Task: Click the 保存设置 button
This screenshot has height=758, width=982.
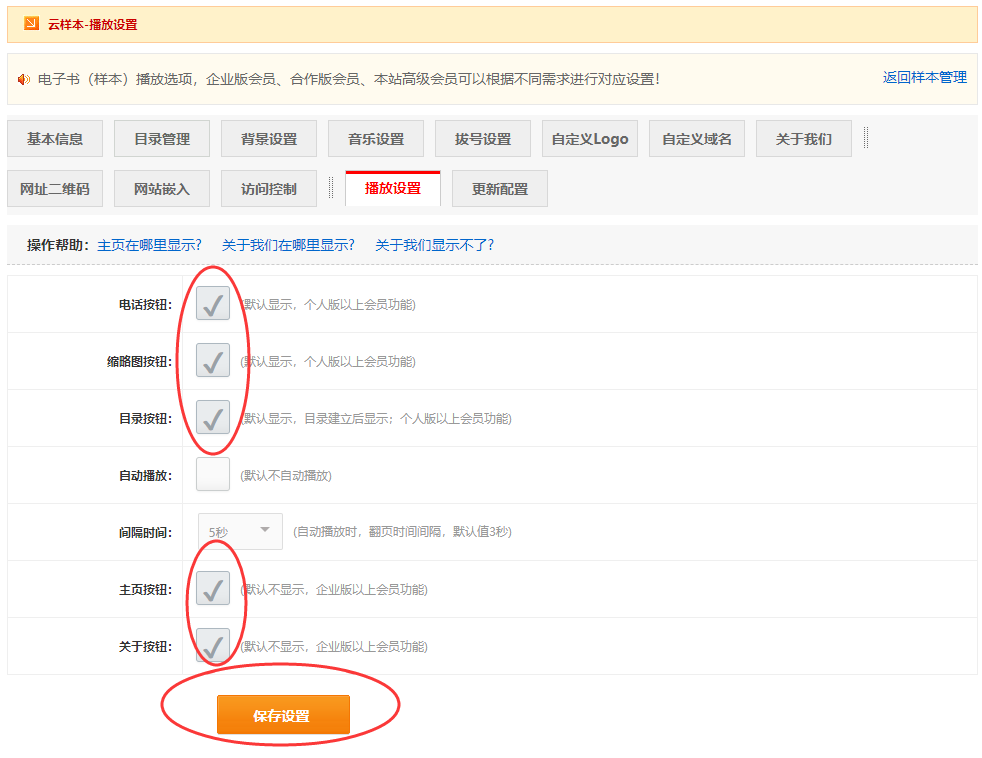Action: (x=283, y=715)
